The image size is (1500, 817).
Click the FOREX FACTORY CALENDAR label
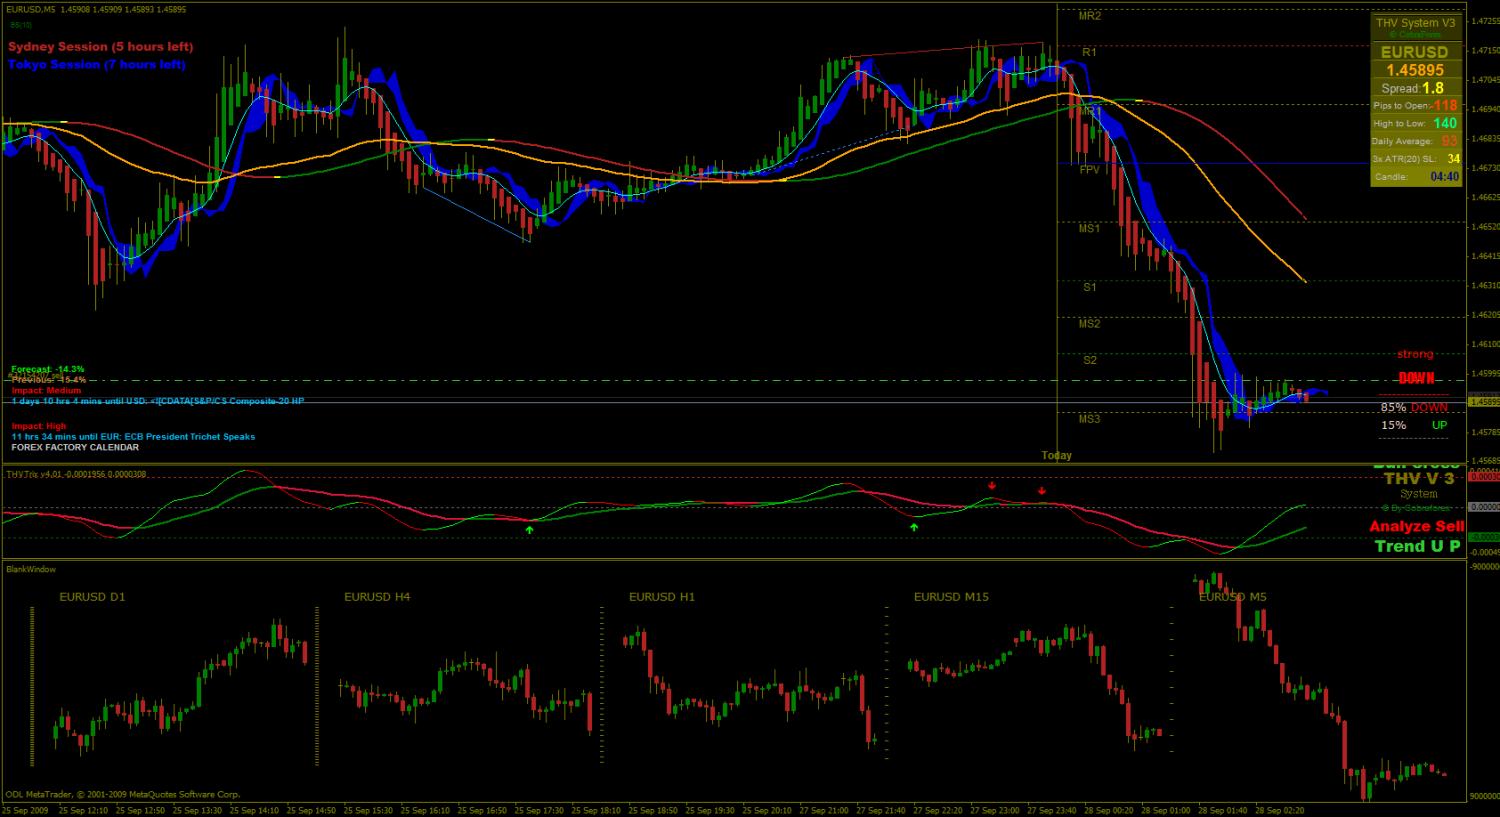point(75,448)
